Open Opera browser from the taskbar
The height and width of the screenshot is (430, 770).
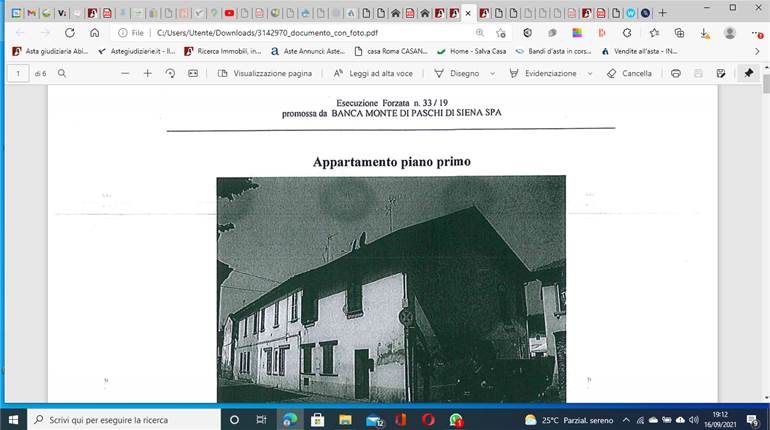(x=428, y=420)
